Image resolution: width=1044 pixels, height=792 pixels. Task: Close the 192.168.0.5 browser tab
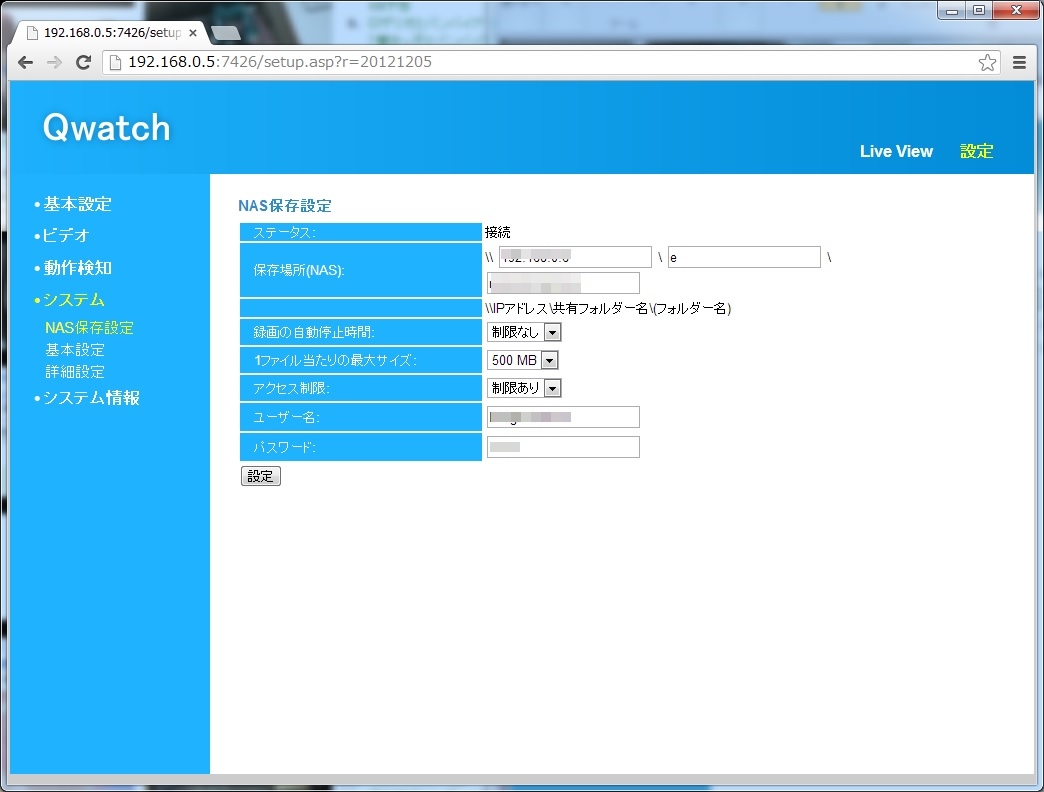pyautogui.click(x=193, y=33)
